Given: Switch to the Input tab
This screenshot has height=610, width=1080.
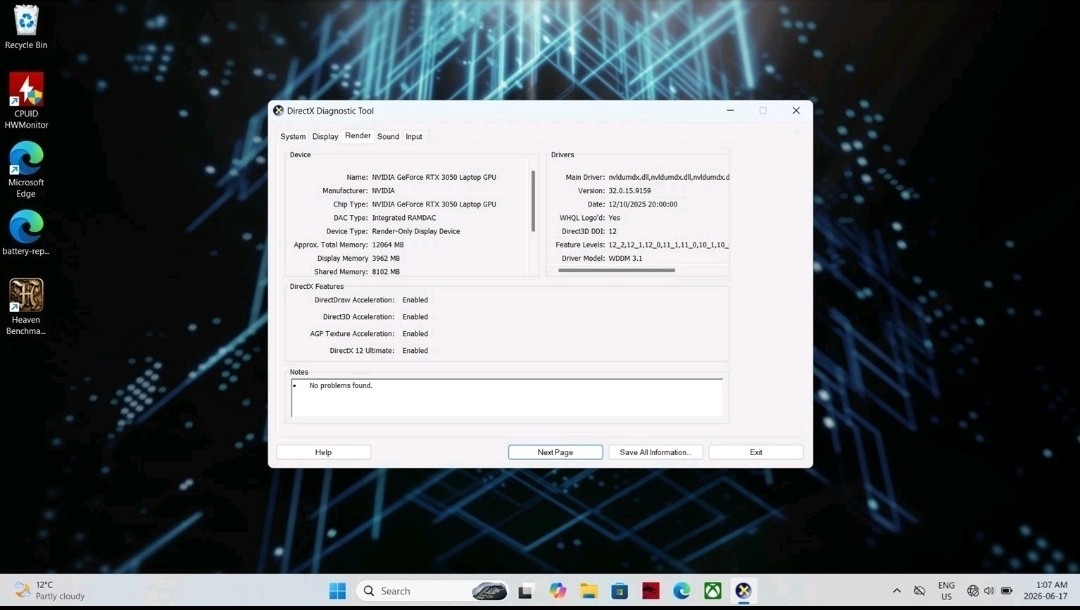Looking at the screenshot, I should tap(413, 136).
